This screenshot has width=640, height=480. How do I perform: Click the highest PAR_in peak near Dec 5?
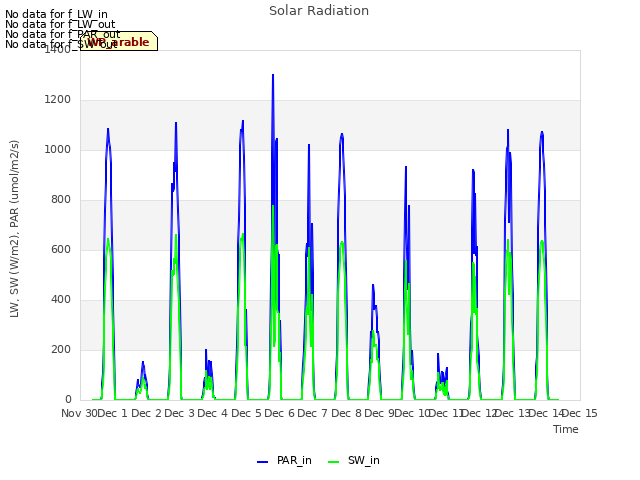[273, 76]
